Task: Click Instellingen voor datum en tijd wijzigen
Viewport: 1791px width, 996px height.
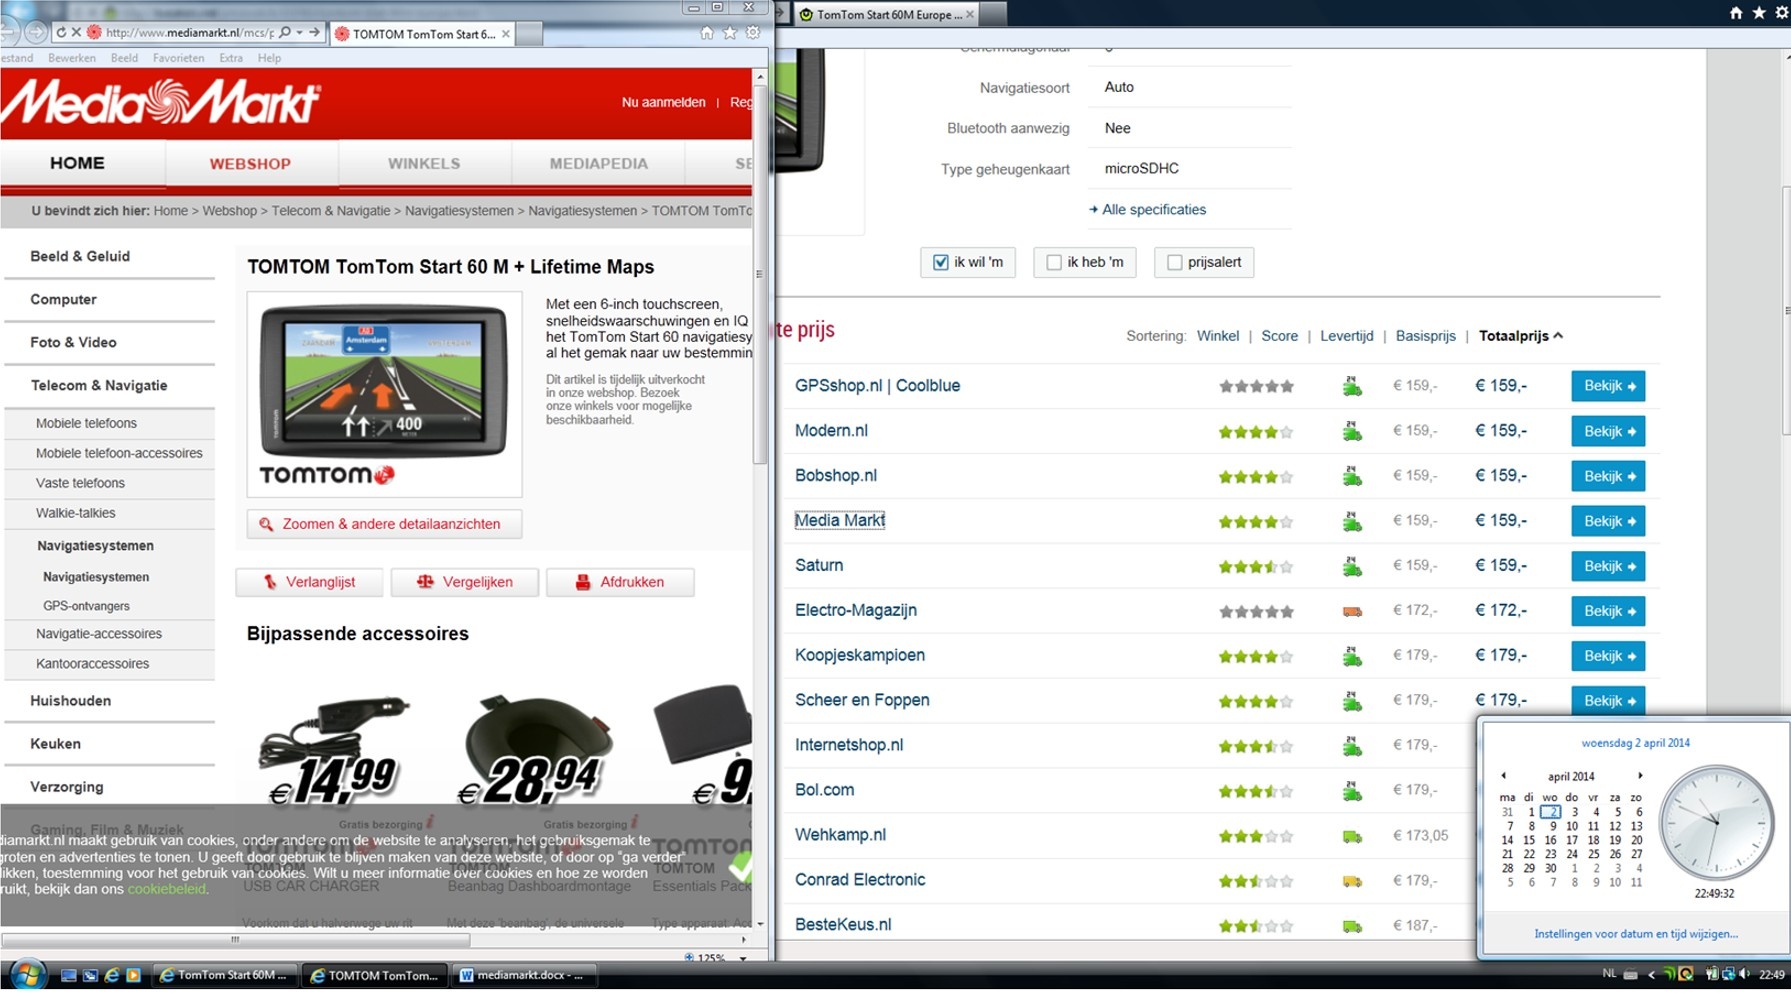Action: click(x=1635, y=934)
